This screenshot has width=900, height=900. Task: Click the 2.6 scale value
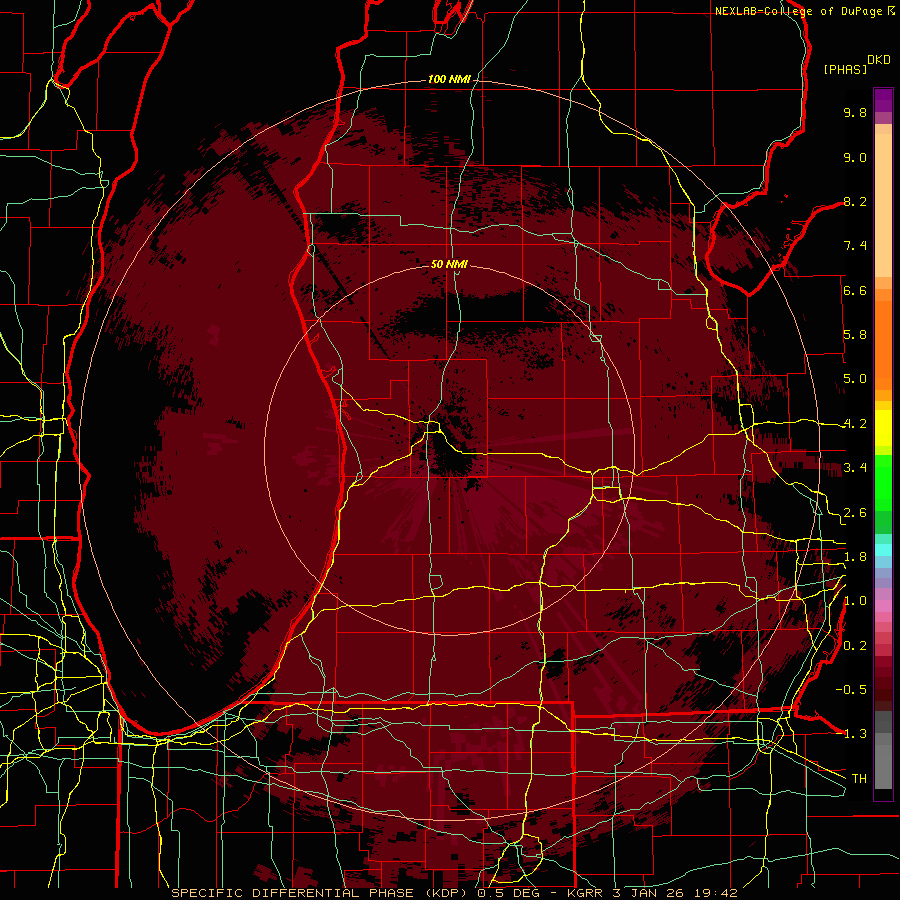point(855,513)
